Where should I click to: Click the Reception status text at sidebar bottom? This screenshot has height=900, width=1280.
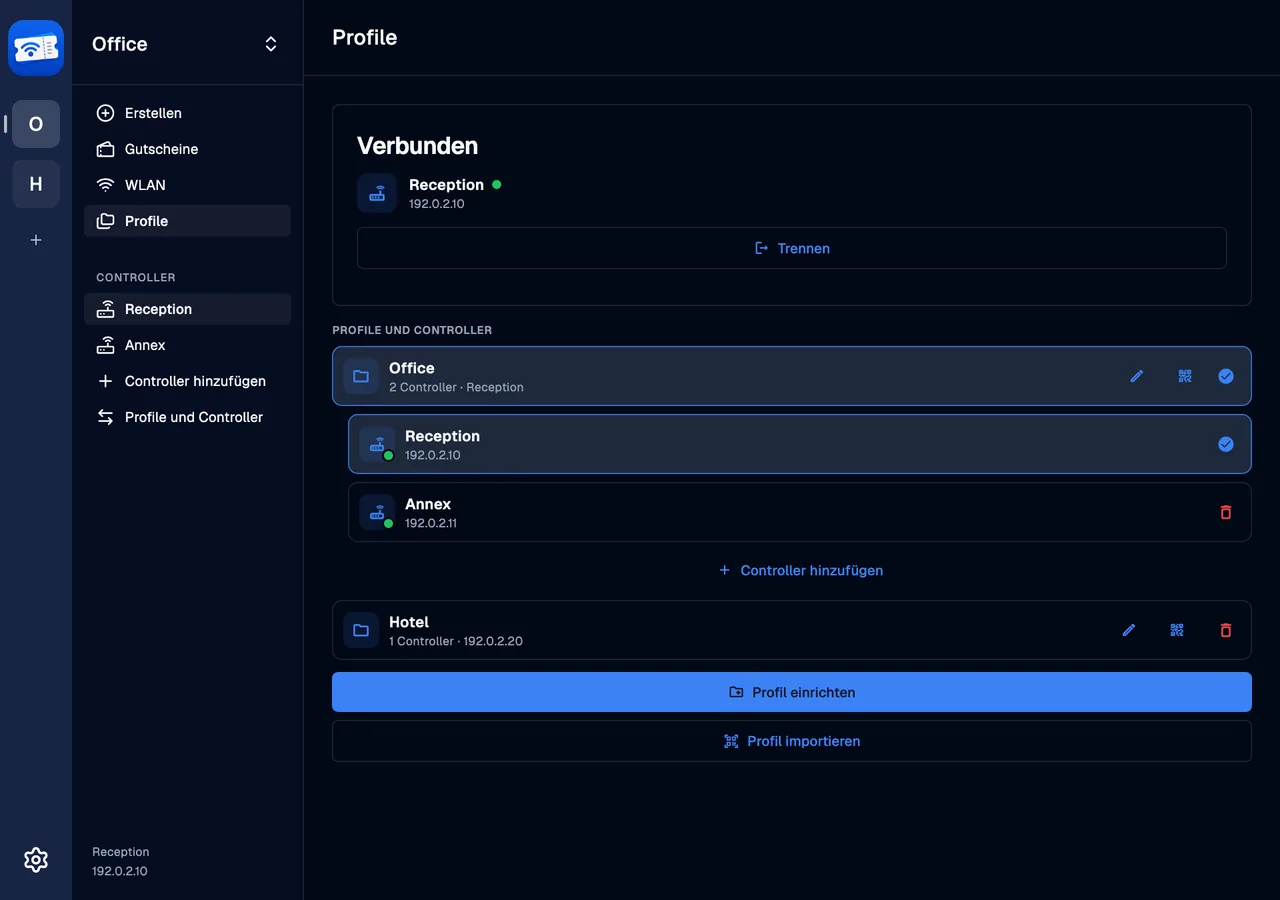(x=121, y=852)
